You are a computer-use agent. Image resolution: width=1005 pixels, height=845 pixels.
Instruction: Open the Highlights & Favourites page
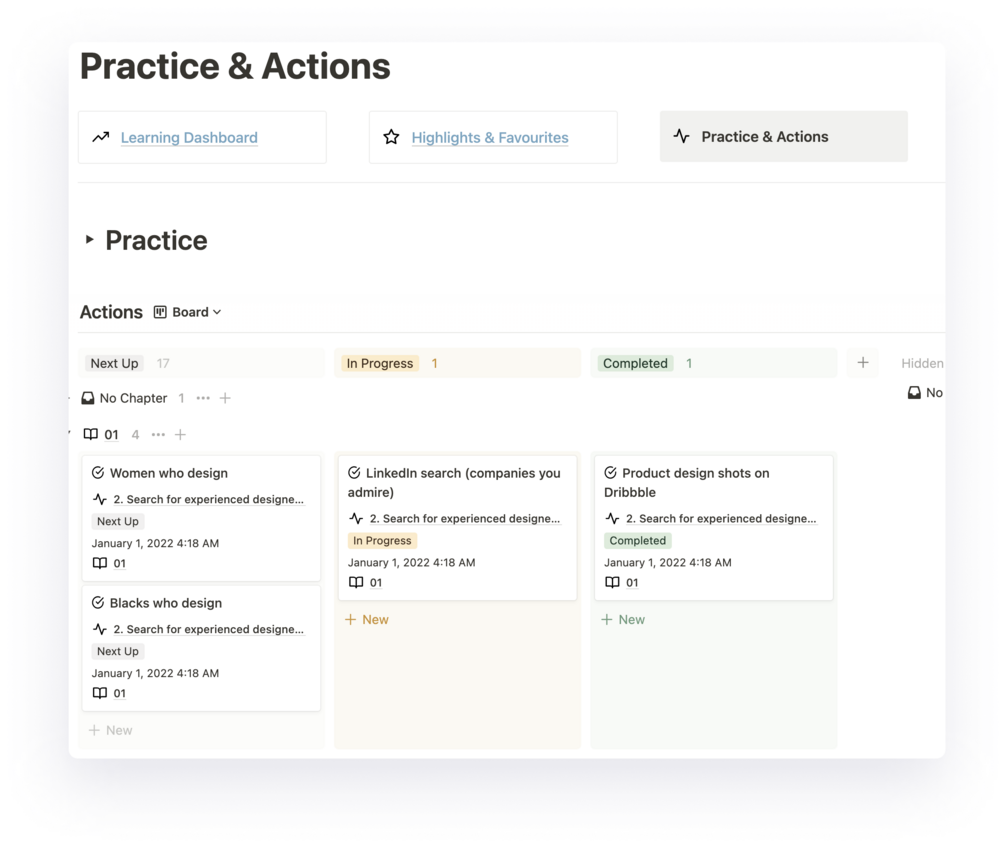pos(490,138)
